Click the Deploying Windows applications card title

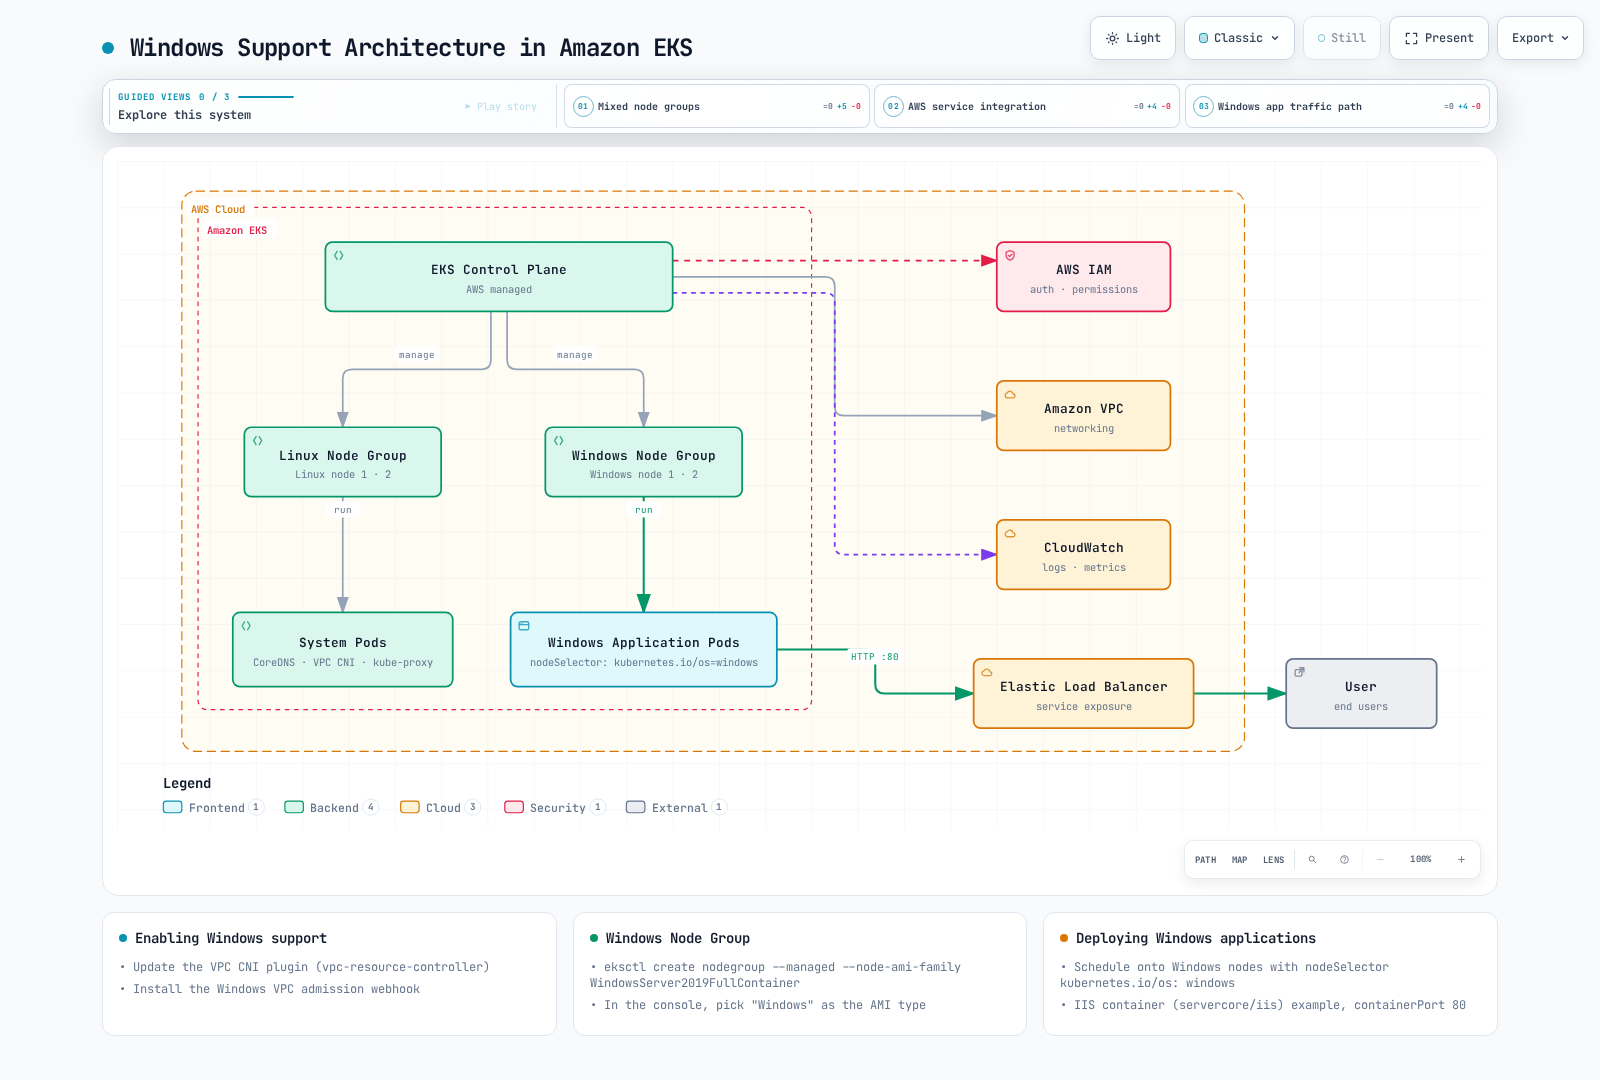coord(1196,938)
